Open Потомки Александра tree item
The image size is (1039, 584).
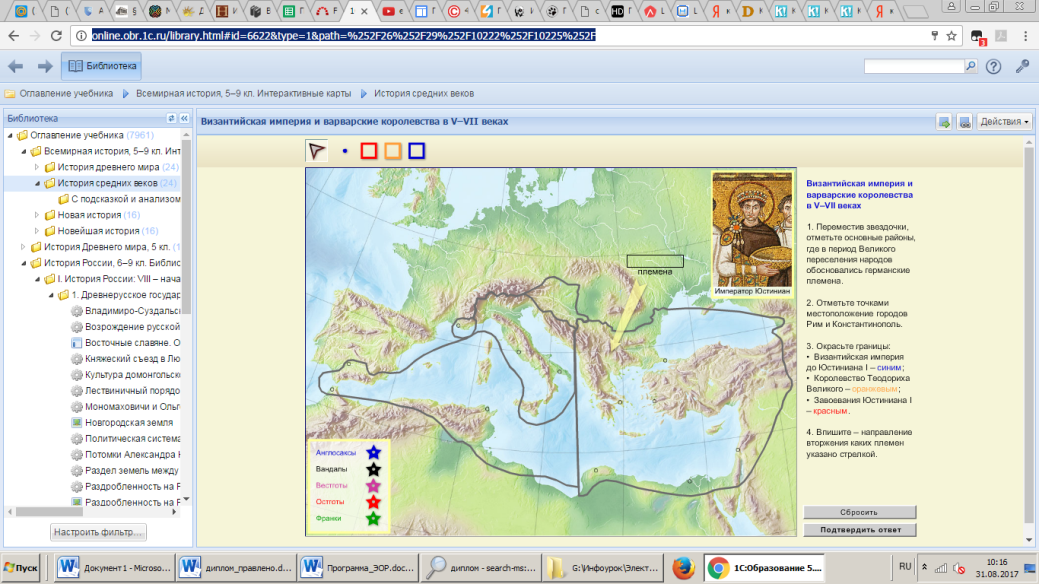click(x=126, y=454)
